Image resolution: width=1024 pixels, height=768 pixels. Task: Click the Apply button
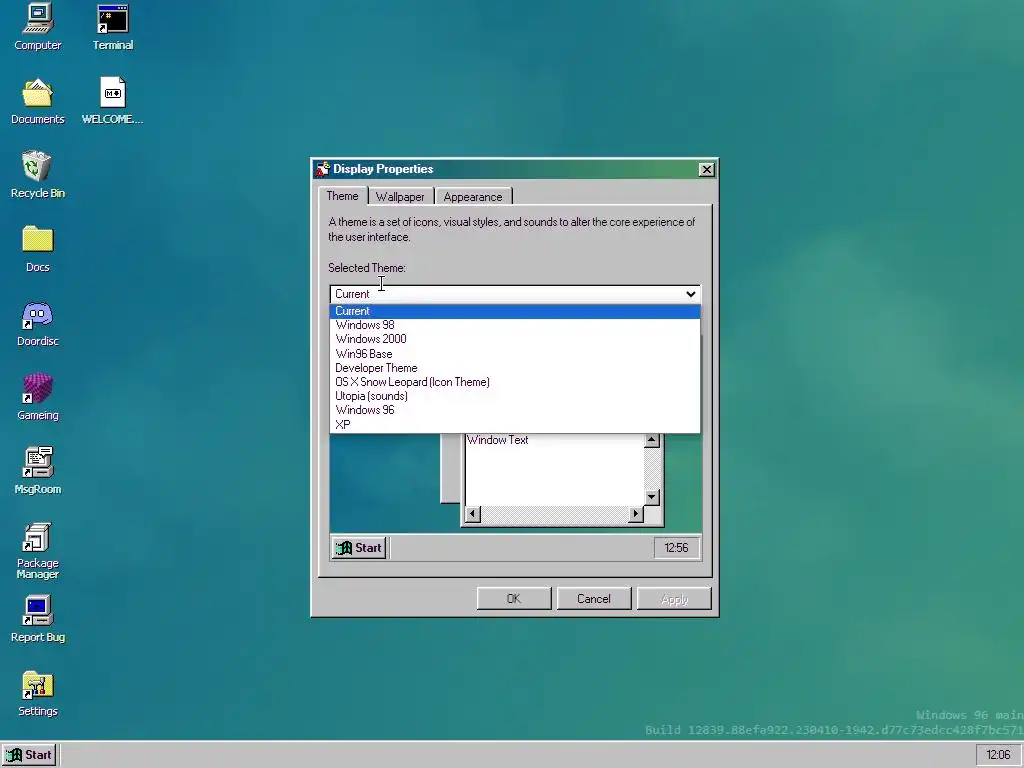click(674, 599)
